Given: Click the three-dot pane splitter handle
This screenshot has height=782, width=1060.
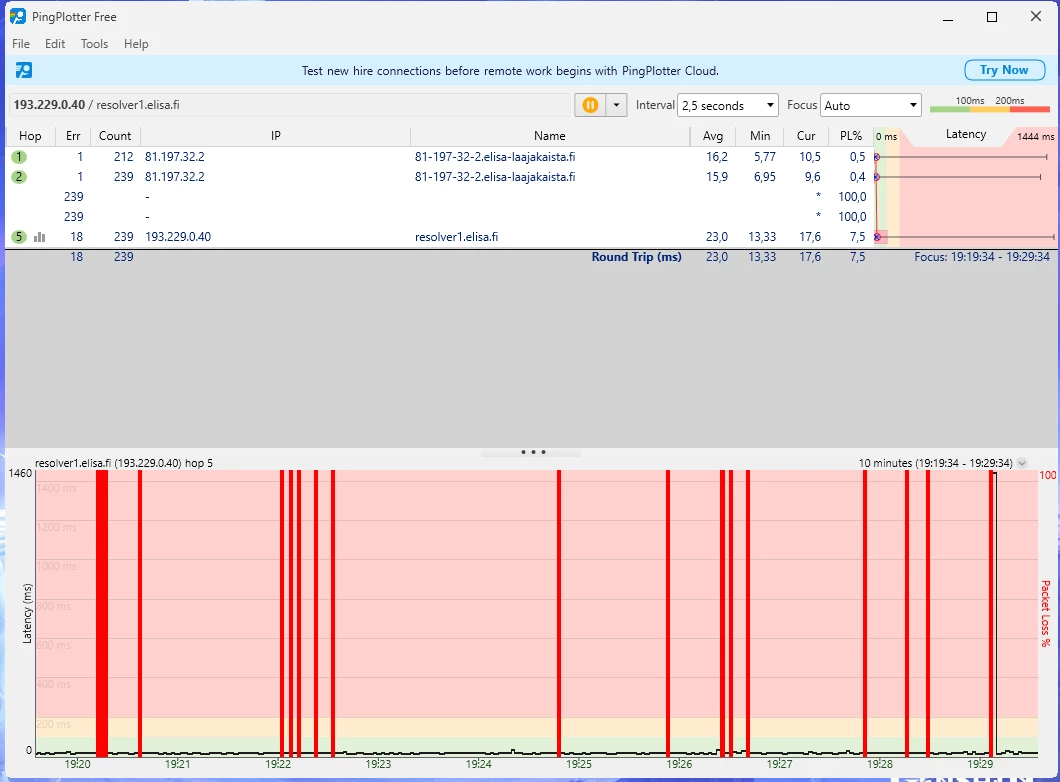Looking at the screenshot, I should (x=532, y=452).
